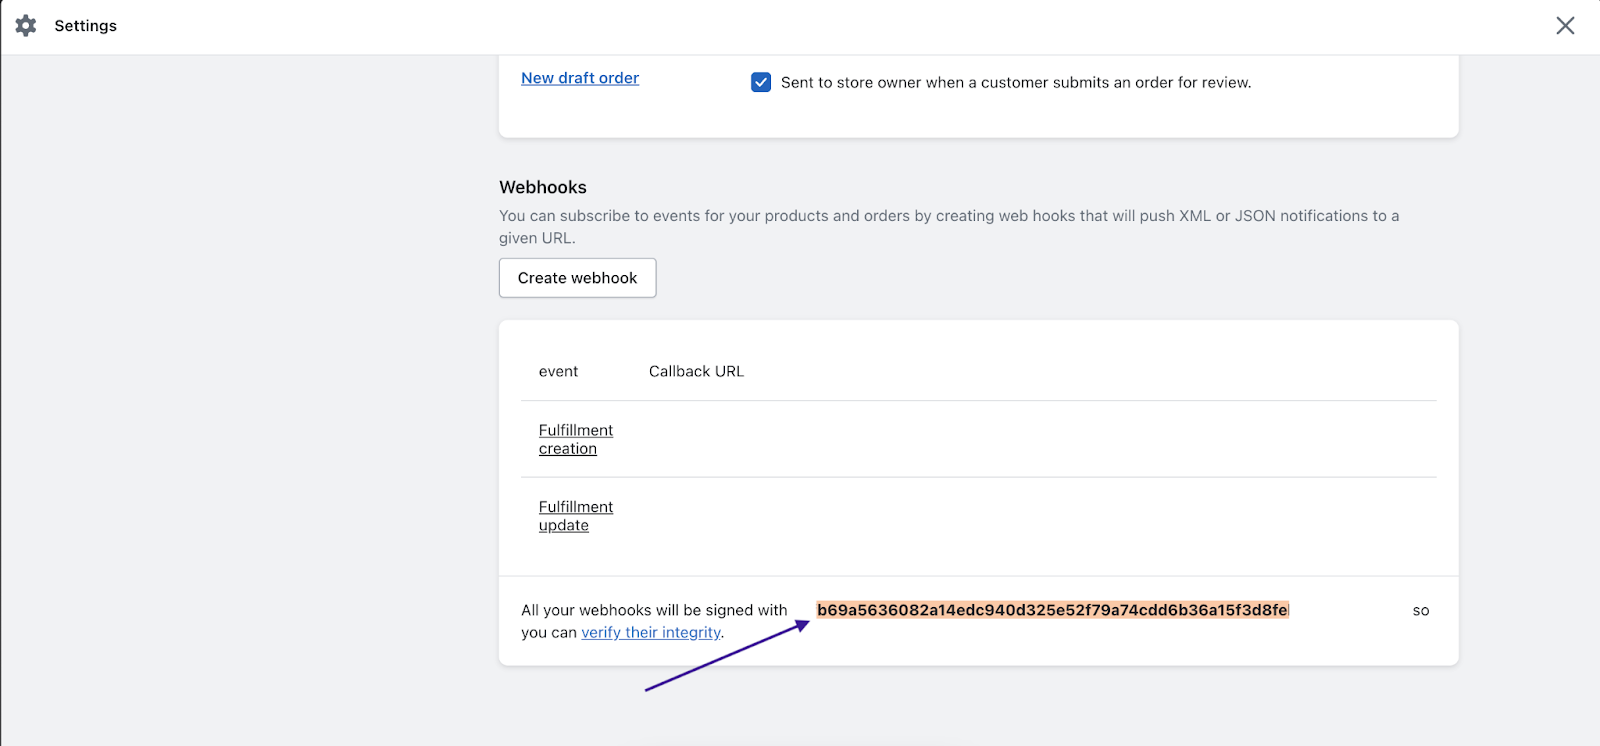Click the Create webhook button
The width and height of the screenshot is (1600, 746).
coord(577,278)
